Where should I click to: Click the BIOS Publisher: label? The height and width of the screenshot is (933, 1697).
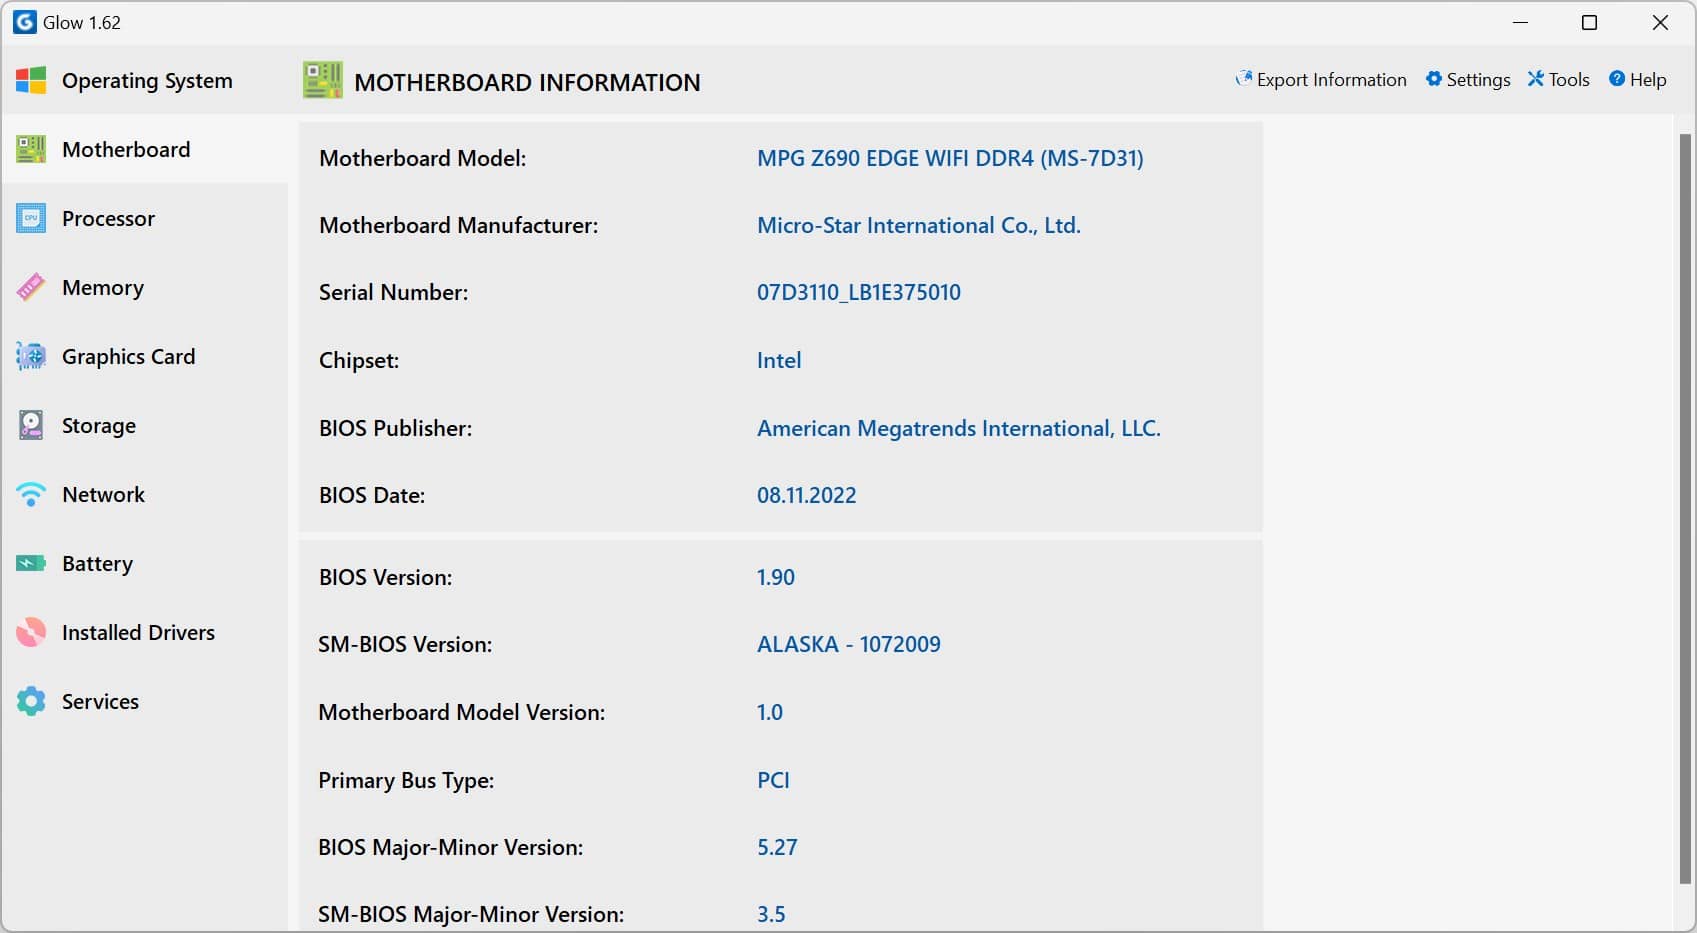click(x=395, y=428)
